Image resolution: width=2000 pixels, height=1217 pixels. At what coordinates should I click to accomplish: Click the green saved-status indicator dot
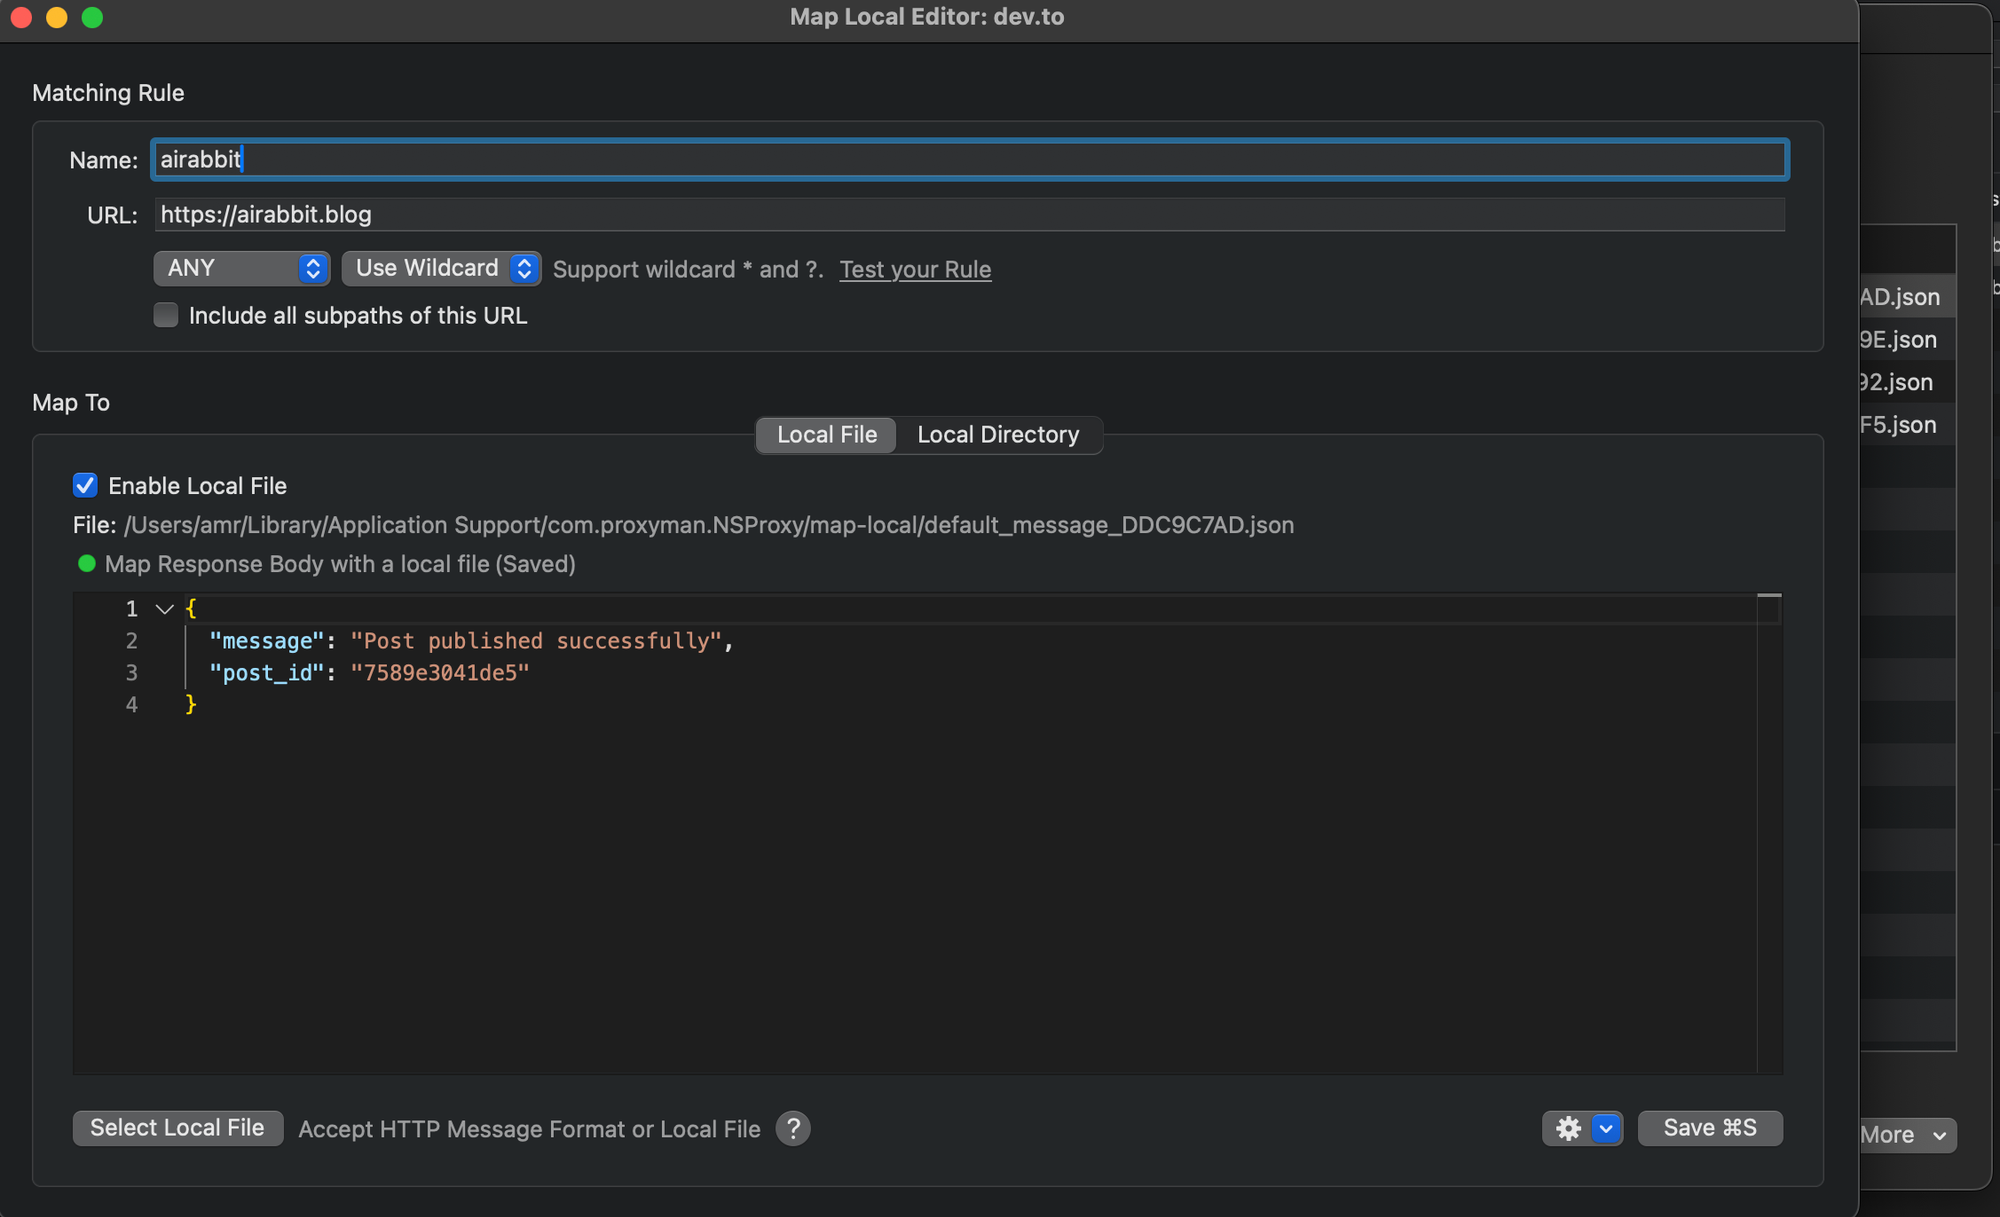pos(86,564)
